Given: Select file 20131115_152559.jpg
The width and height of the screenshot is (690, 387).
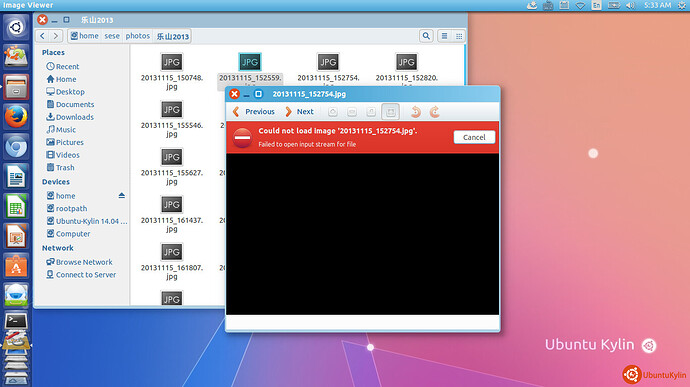Looking at the screenshot, I should coord(250,70).
